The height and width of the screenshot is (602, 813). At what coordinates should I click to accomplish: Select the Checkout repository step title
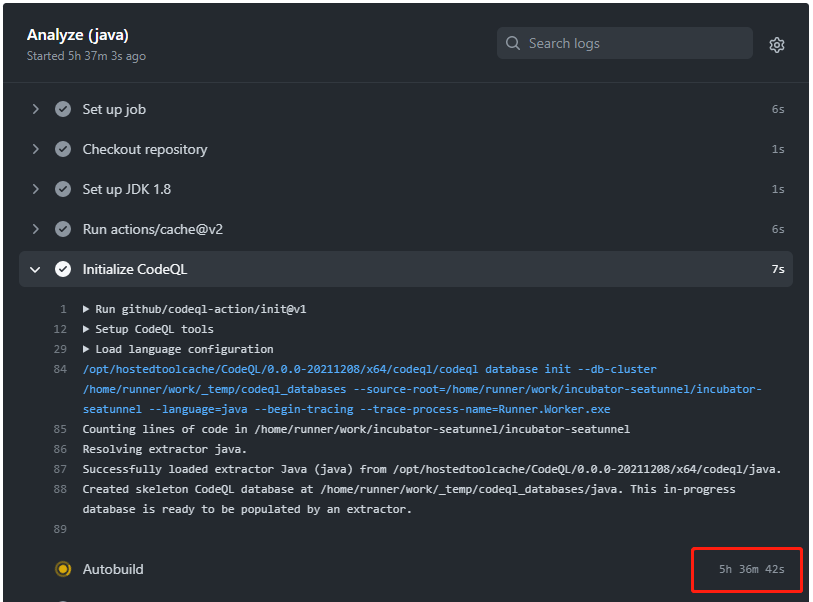click(145, 149)
